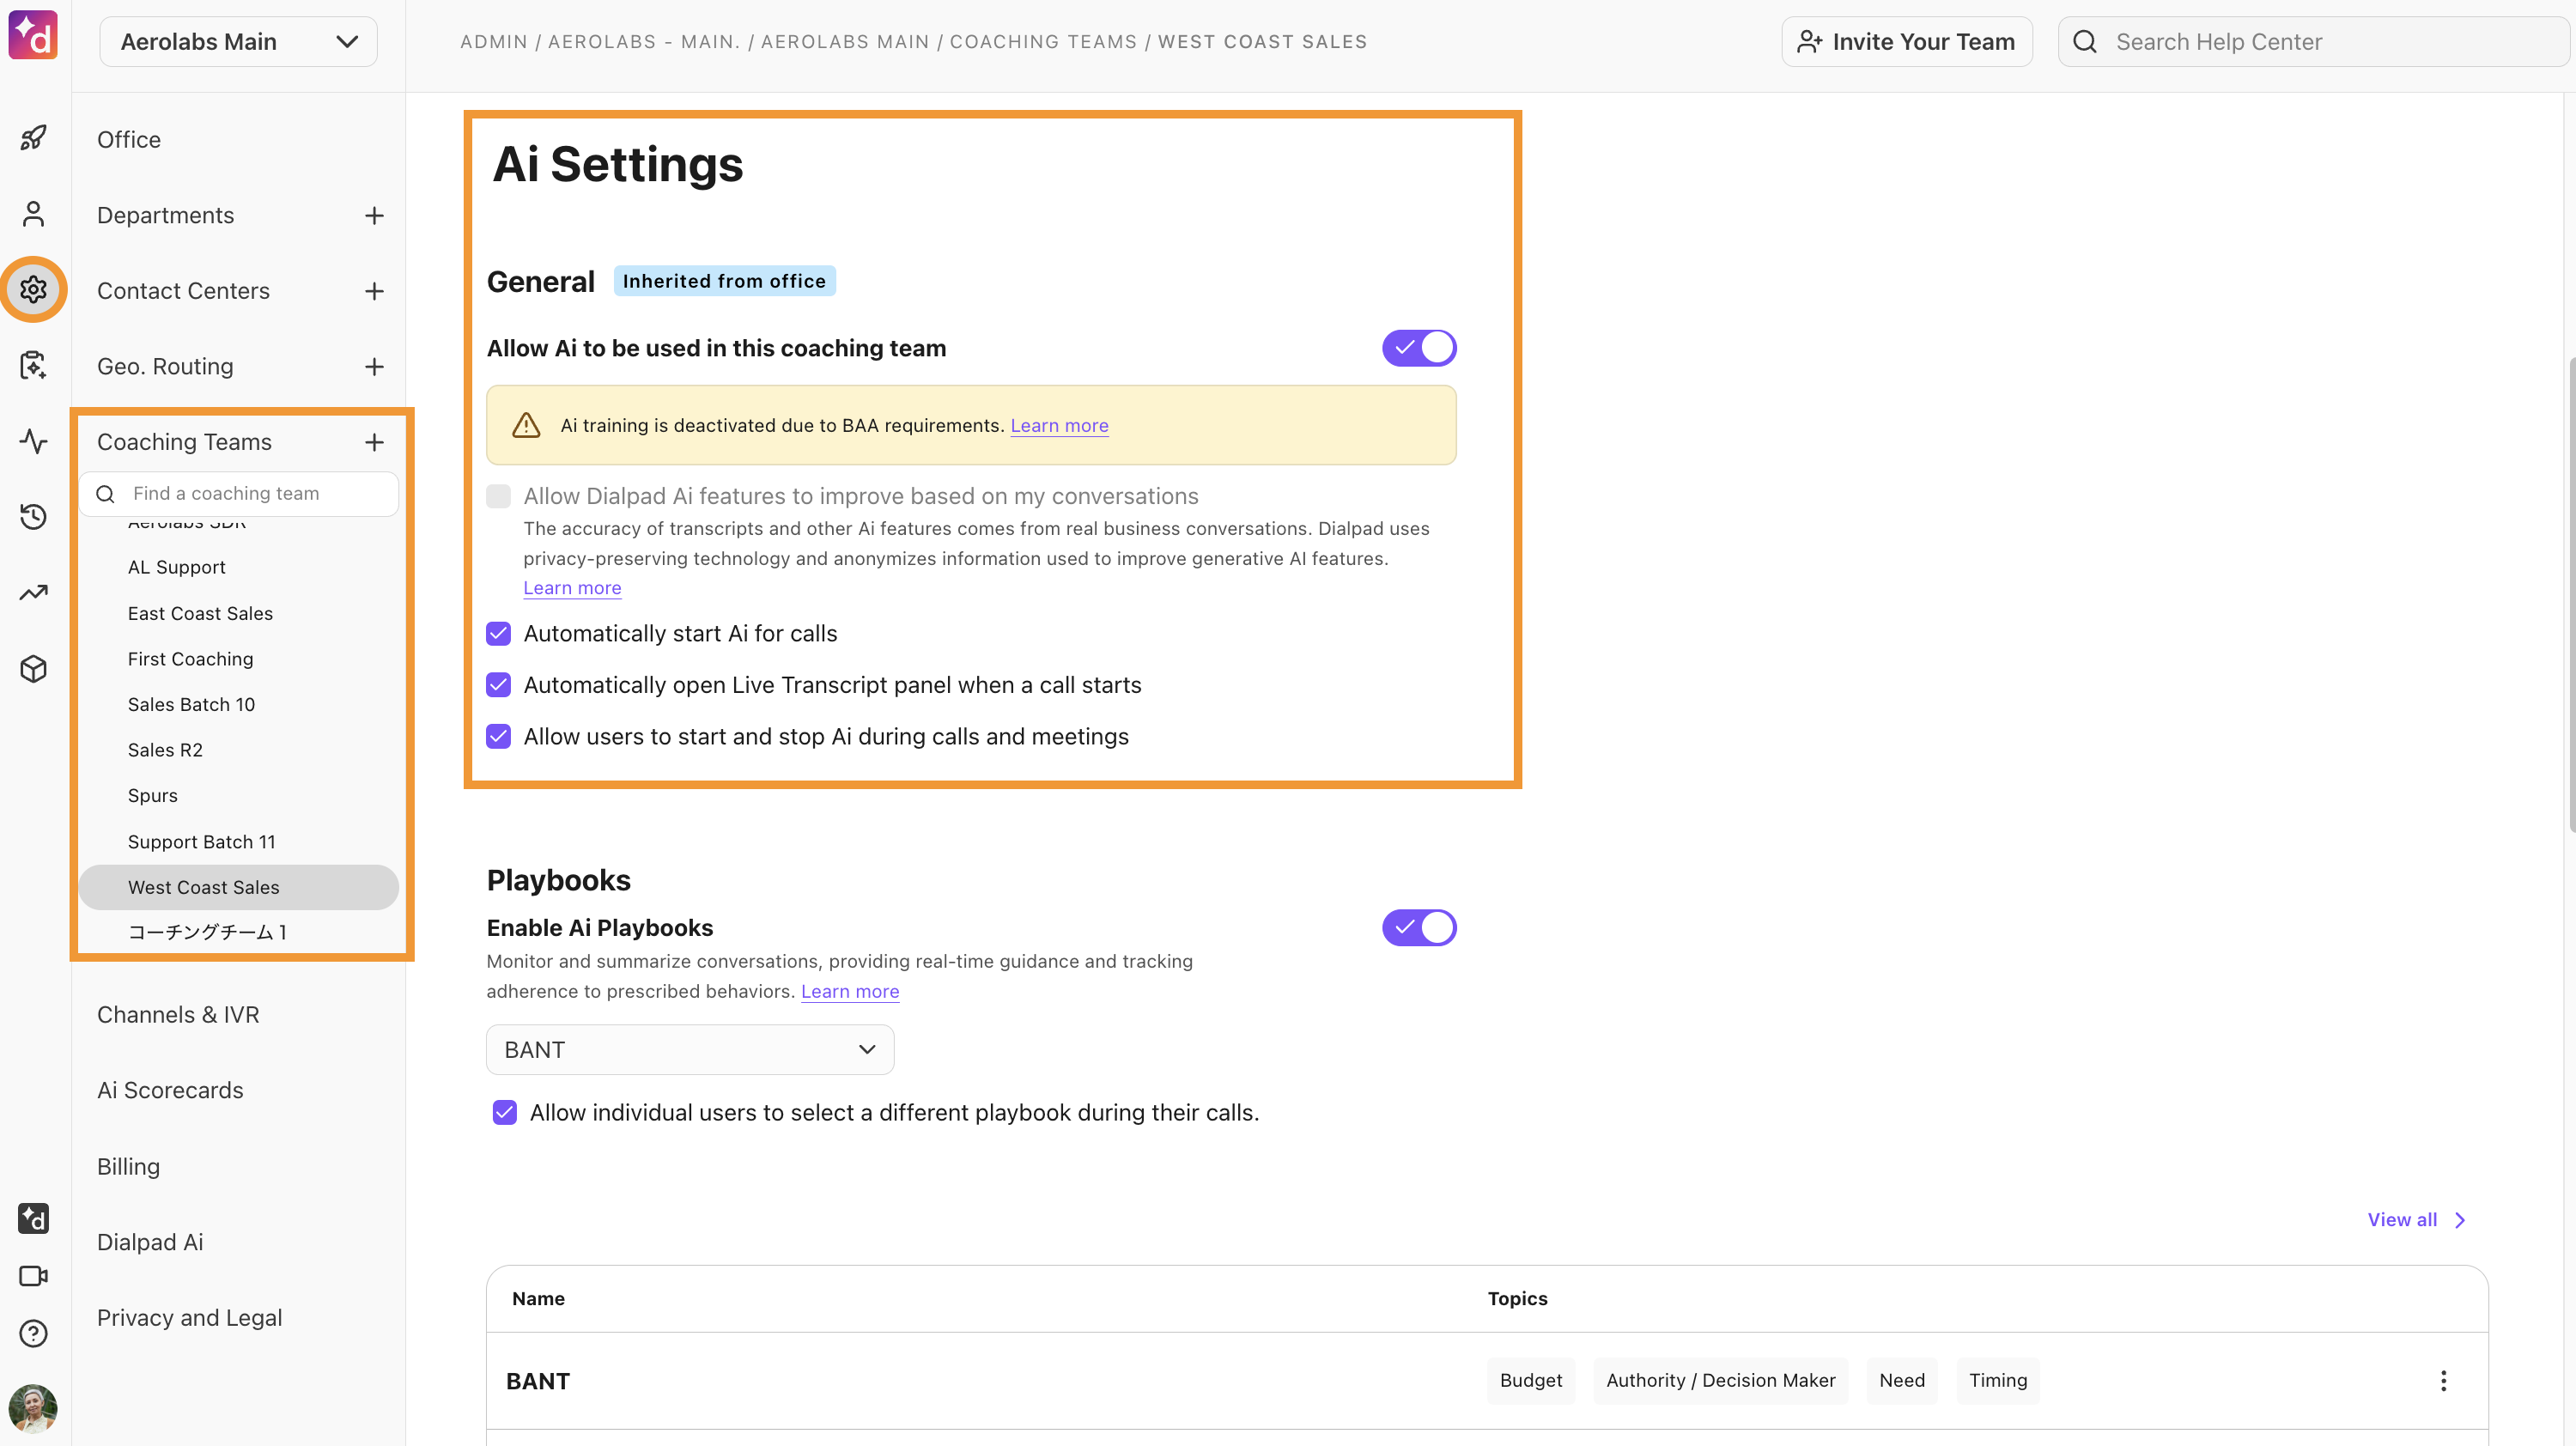Open the Office menu item
Viewport: 2576px width, 1446px height.
pos(129,140)
